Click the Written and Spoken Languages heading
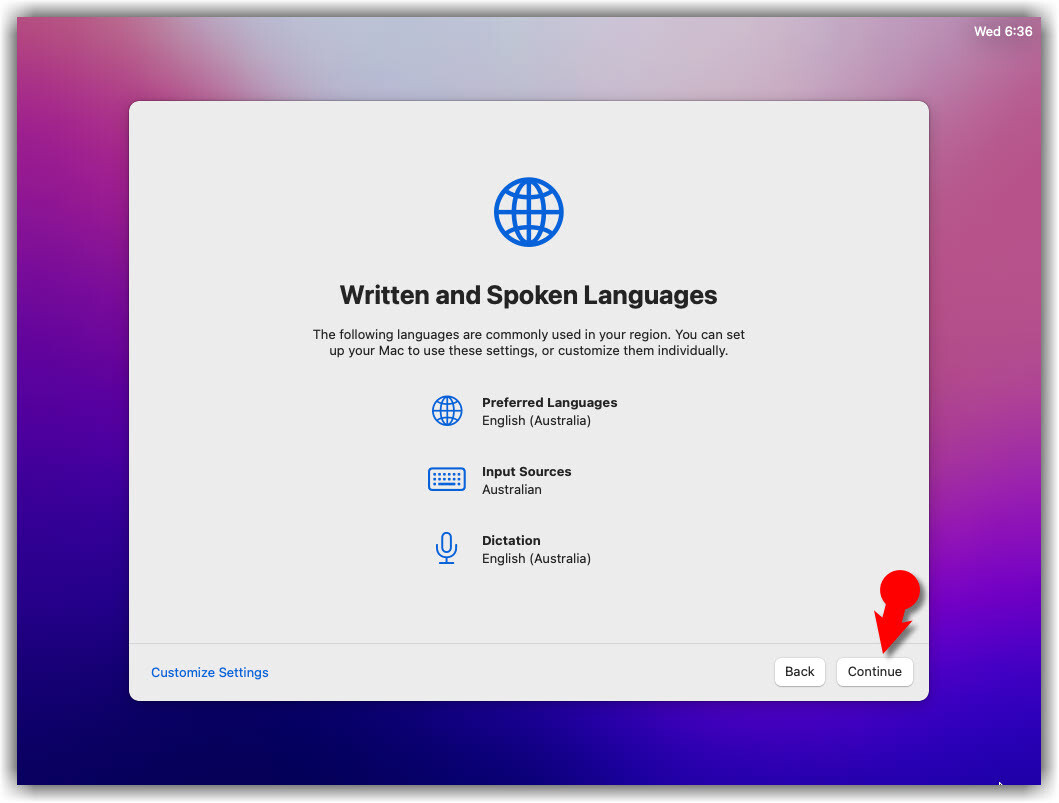This screenshot has width=1059, height=803. point(528,296)
